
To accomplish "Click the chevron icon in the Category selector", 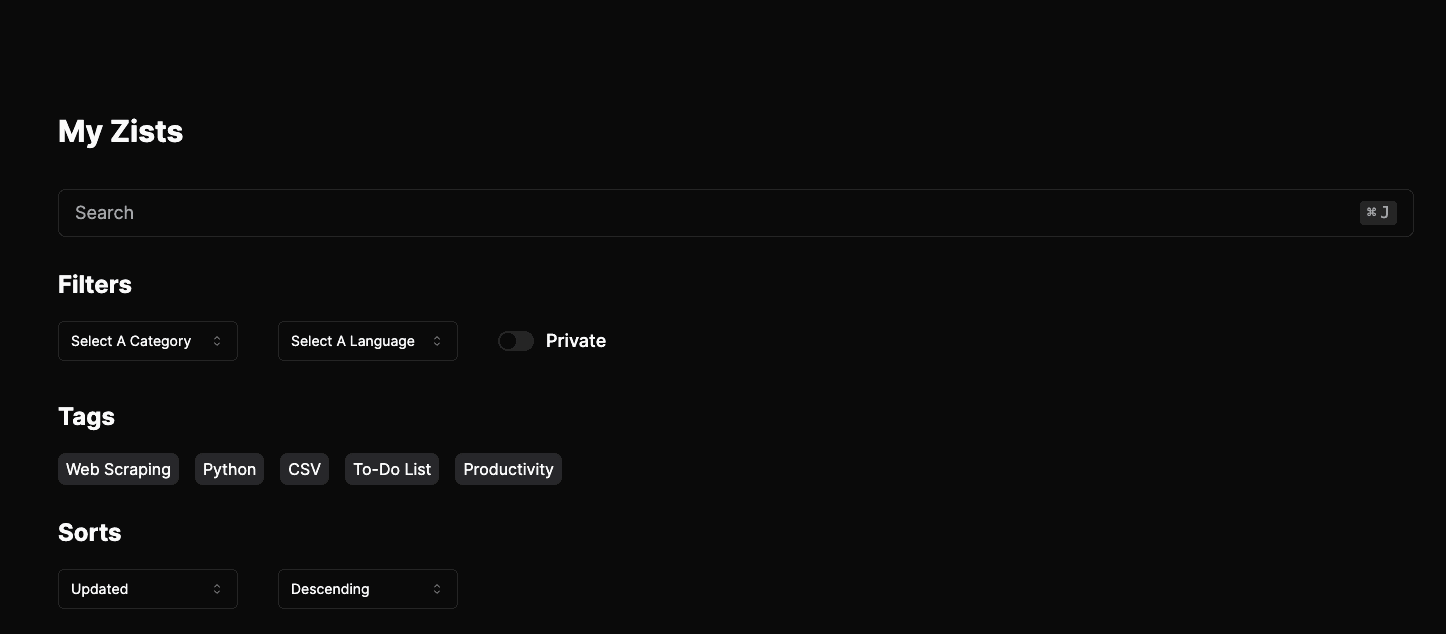I will [217, 341].
